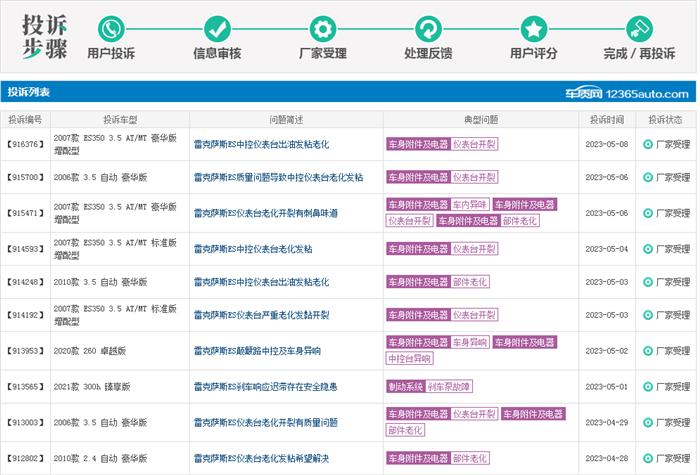
Task: Click status icon in row 913953
Action: [648, 351]
